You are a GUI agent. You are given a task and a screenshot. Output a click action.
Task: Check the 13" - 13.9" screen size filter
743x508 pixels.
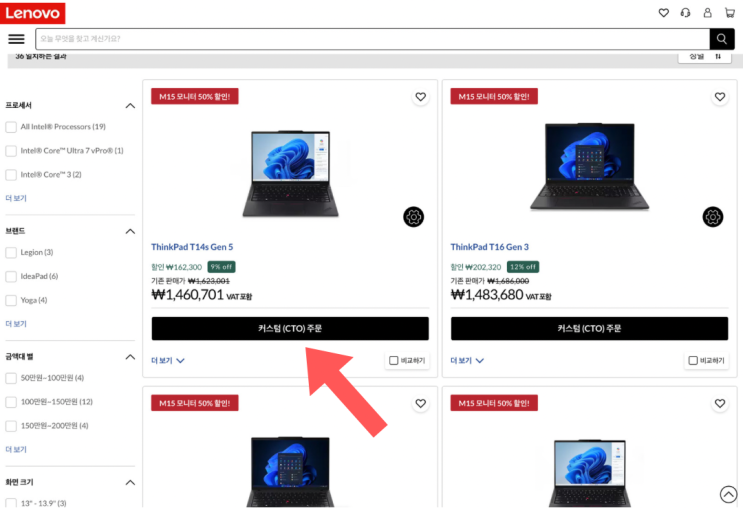11,502
